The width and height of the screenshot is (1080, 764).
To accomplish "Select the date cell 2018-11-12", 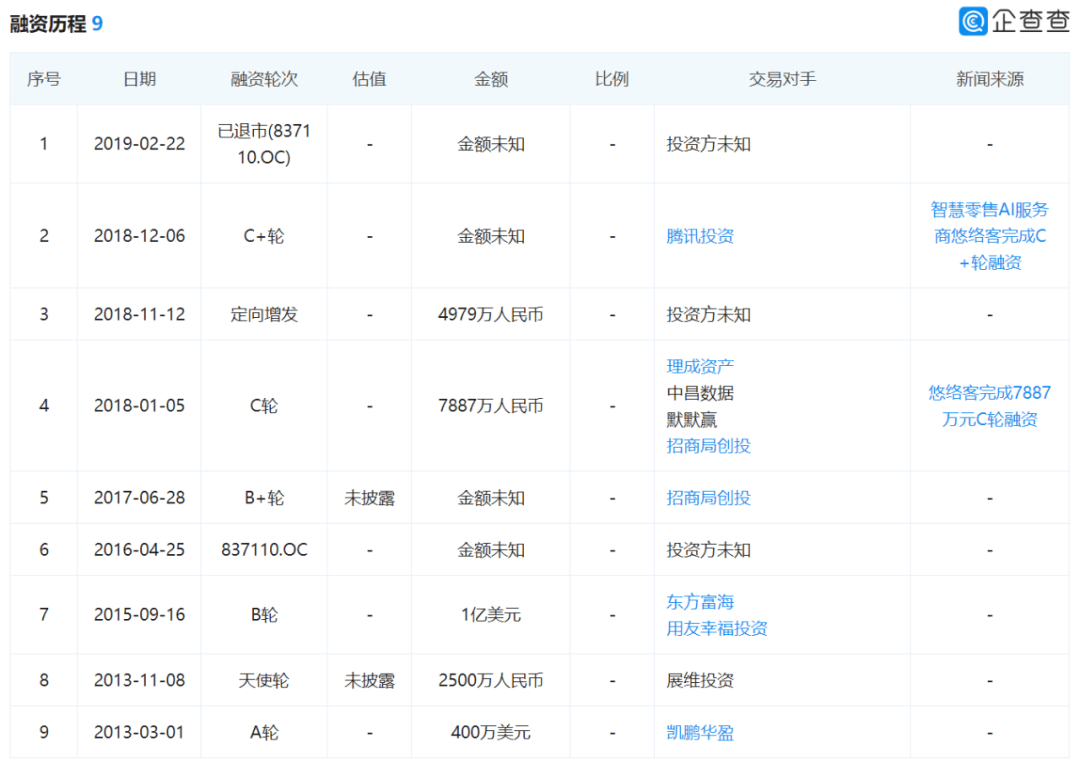I will coord(139,315).
